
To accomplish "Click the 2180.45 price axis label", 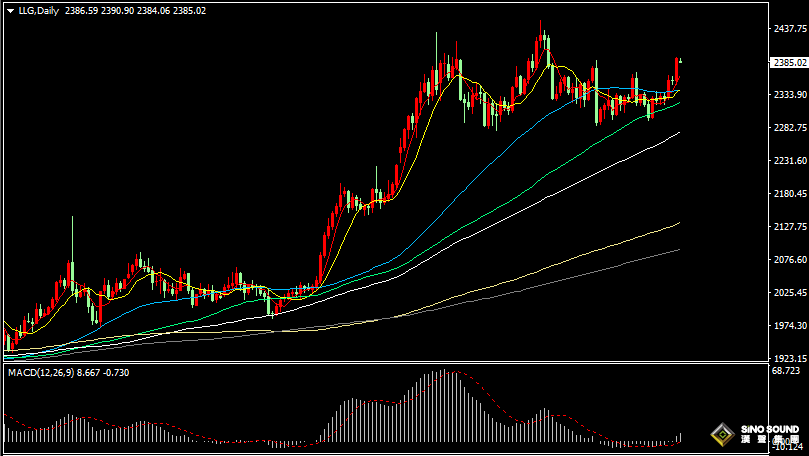I will [x=789, y=194].
